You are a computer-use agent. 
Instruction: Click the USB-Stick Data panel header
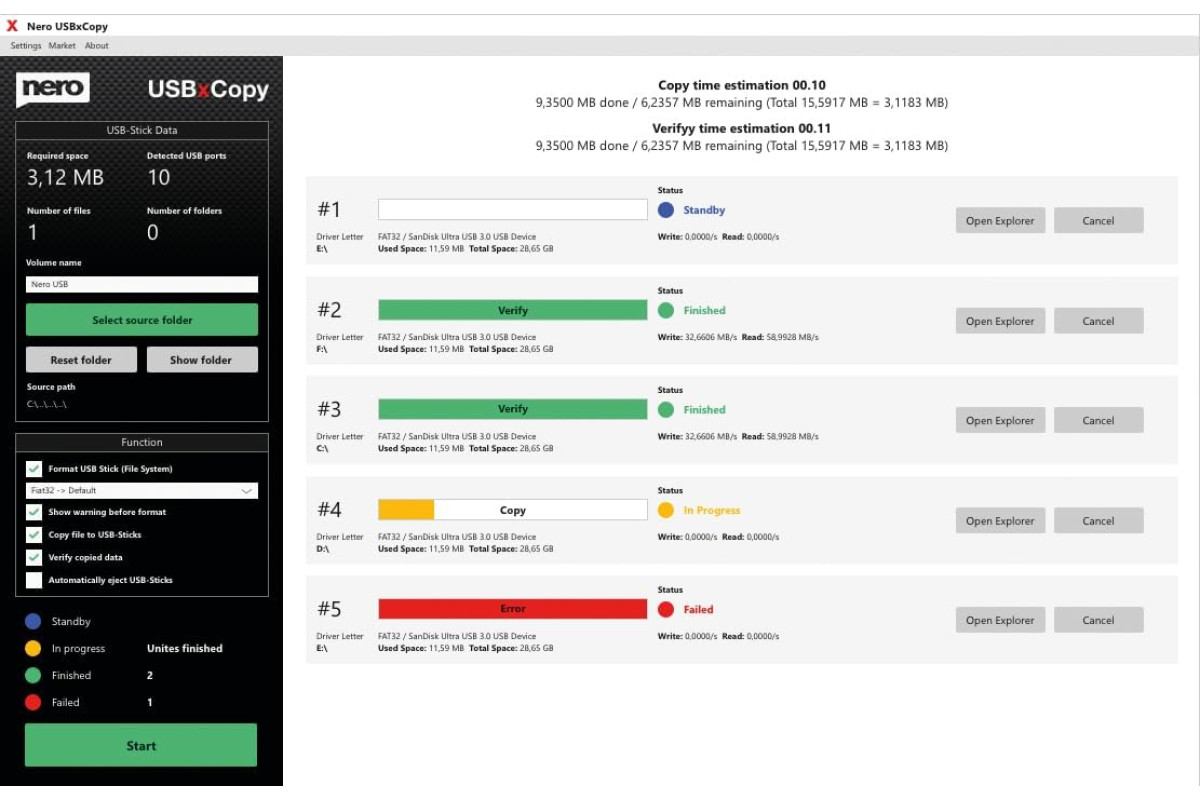click(142, 130)
